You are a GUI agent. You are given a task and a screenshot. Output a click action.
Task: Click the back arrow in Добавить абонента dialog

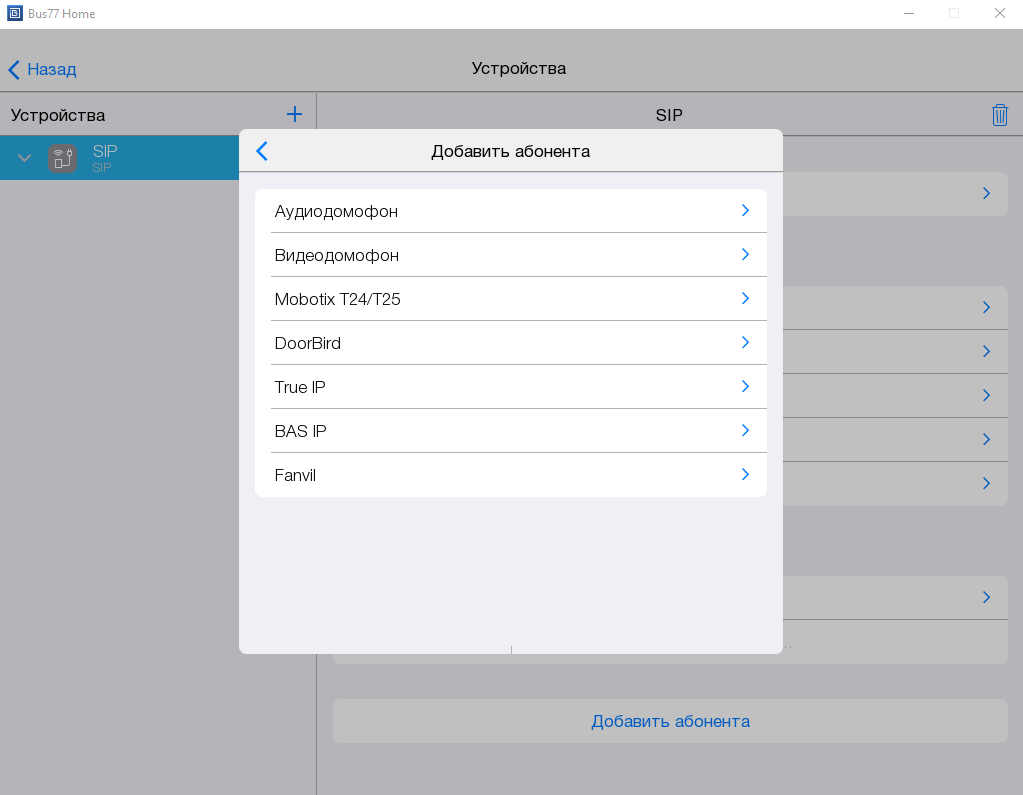[x=262, y=151]
